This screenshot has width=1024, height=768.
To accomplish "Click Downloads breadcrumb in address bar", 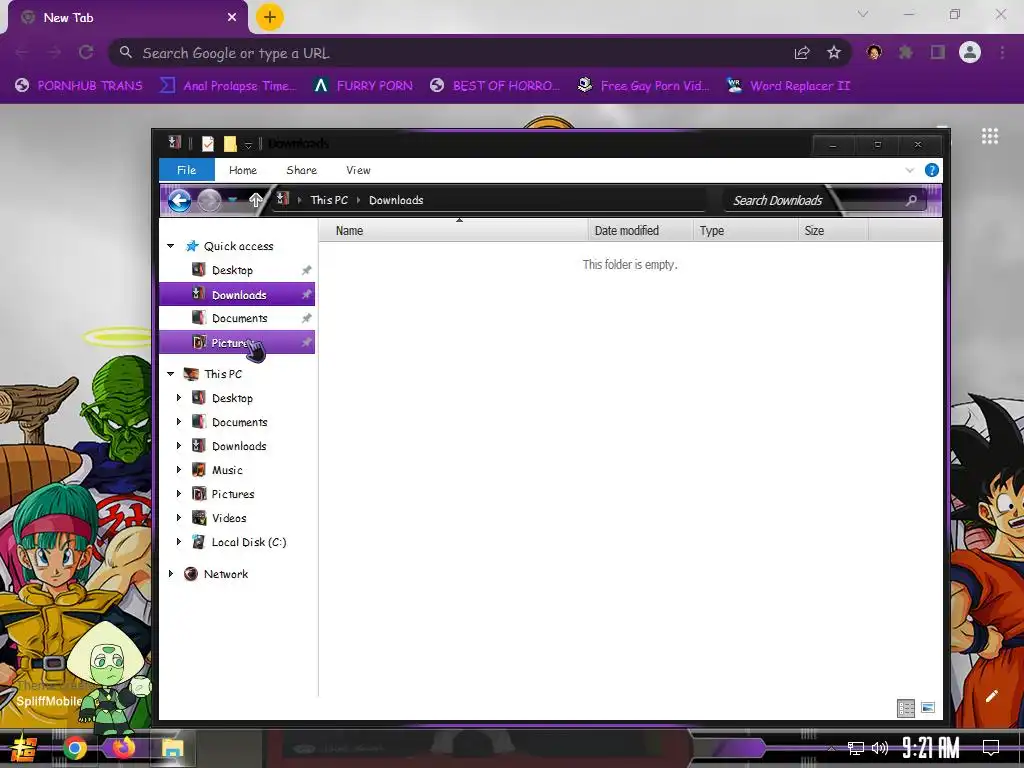I will tap(396, 200).
